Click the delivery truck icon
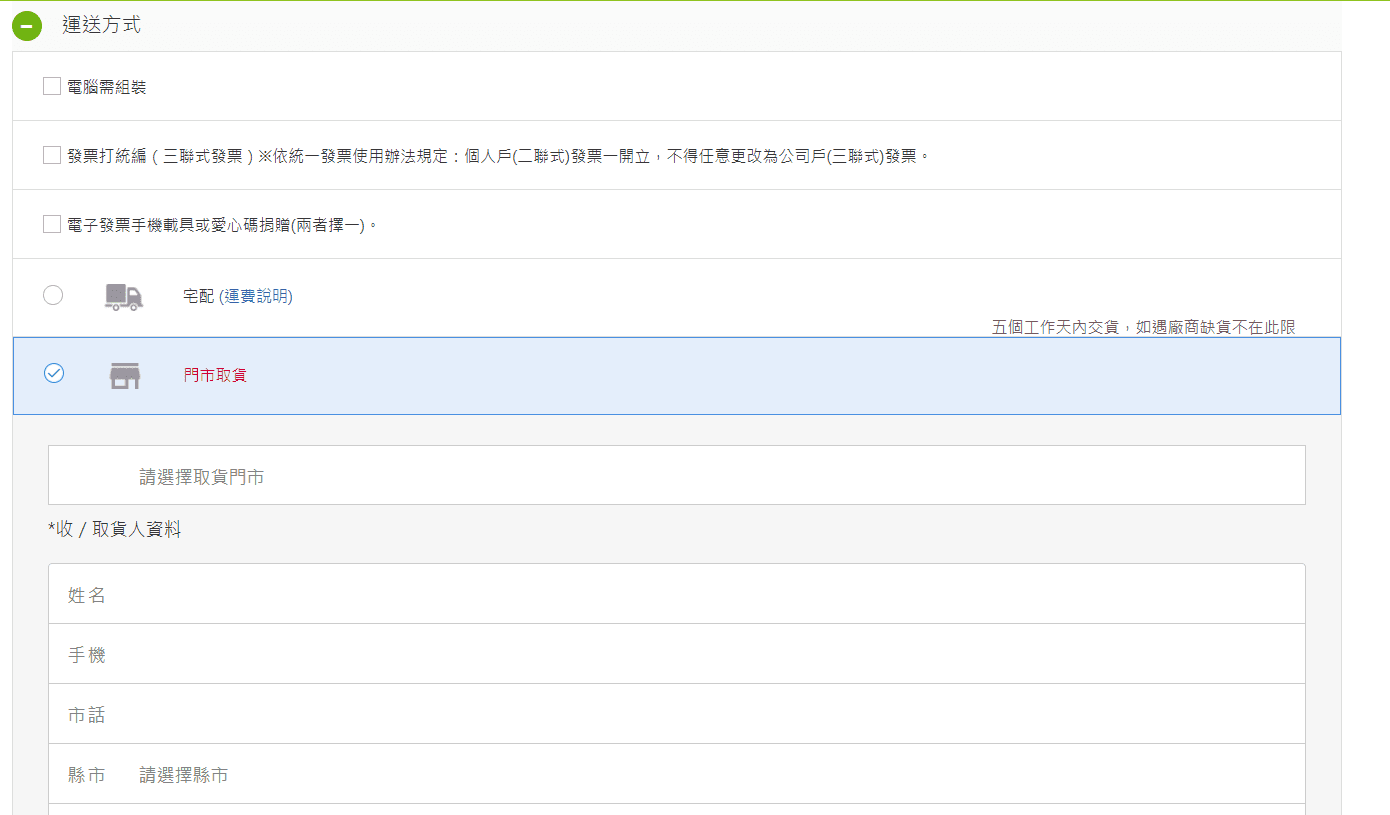This screenshot has height=815, width=1390. [x=124, y=297]
